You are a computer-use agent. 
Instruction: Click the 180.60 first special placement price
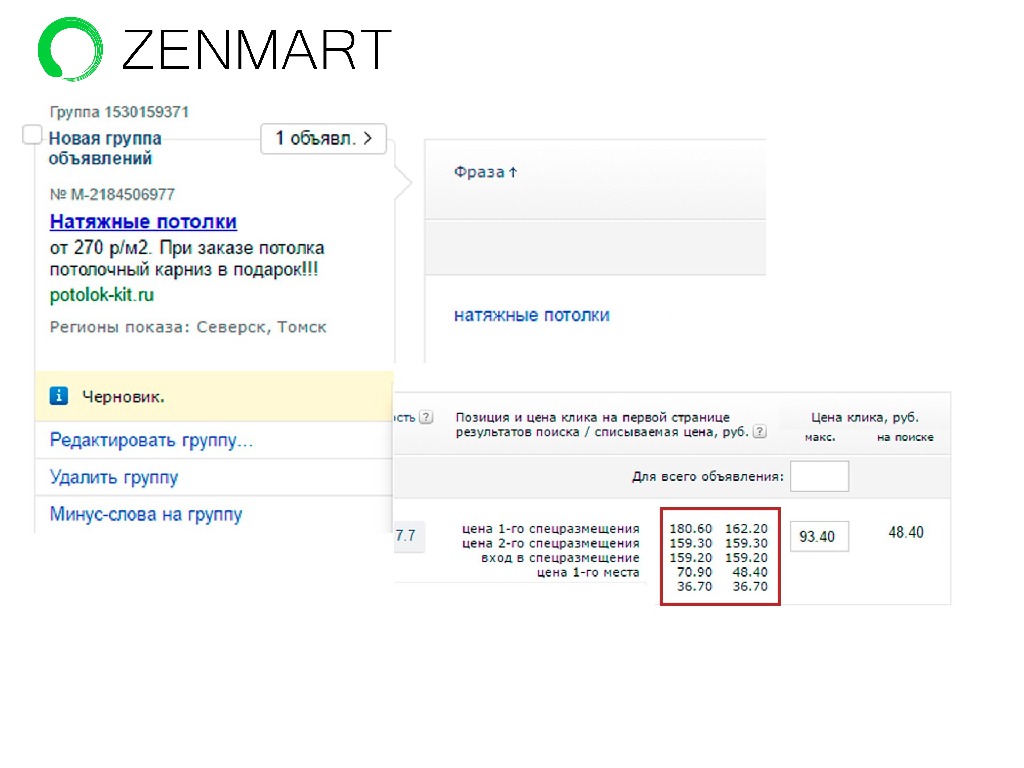click(691, 528)
